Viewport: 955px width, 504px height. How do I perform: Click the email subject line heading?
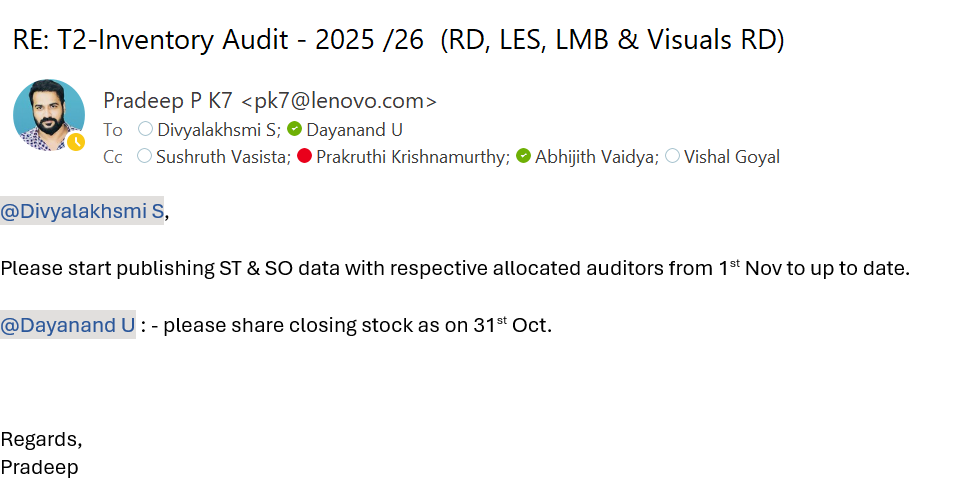(398, 40)
